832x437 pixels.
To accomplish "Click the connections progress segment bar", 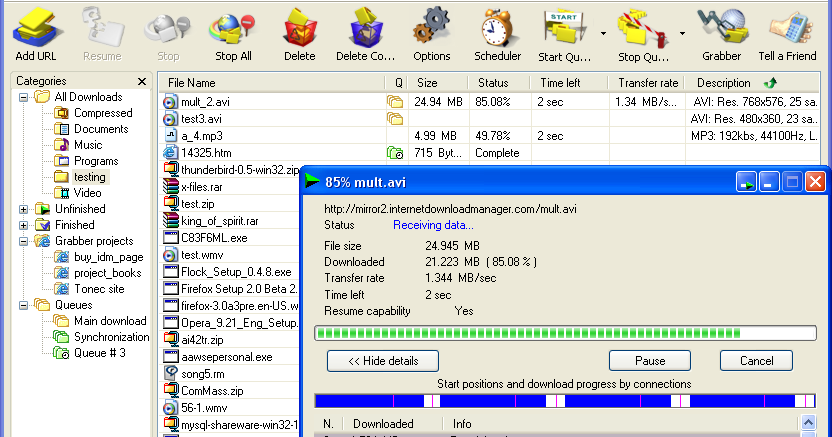I will (565, 401).
